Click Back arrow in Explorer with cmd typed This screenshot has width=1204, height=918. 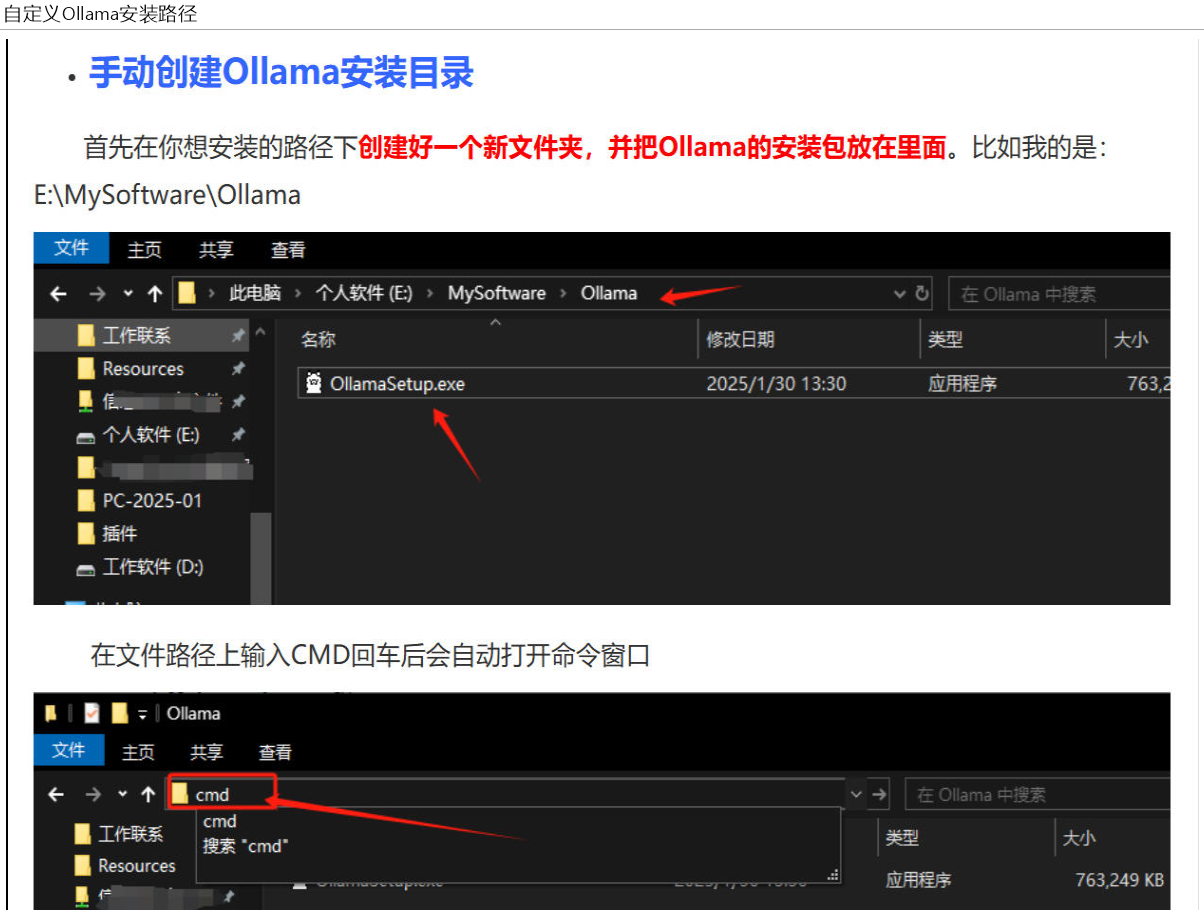tap(56, 794)
